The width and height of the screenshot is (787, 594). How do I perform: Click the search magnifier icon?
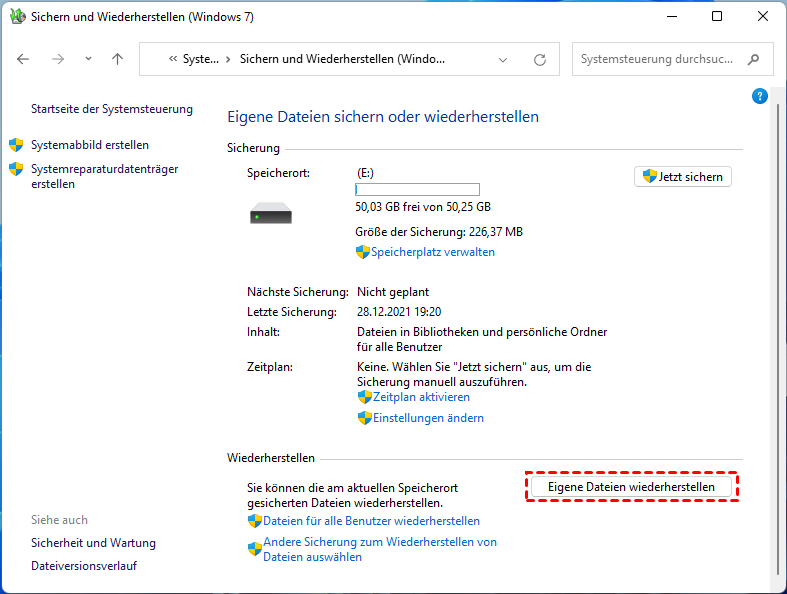click(x=753, y=59)
